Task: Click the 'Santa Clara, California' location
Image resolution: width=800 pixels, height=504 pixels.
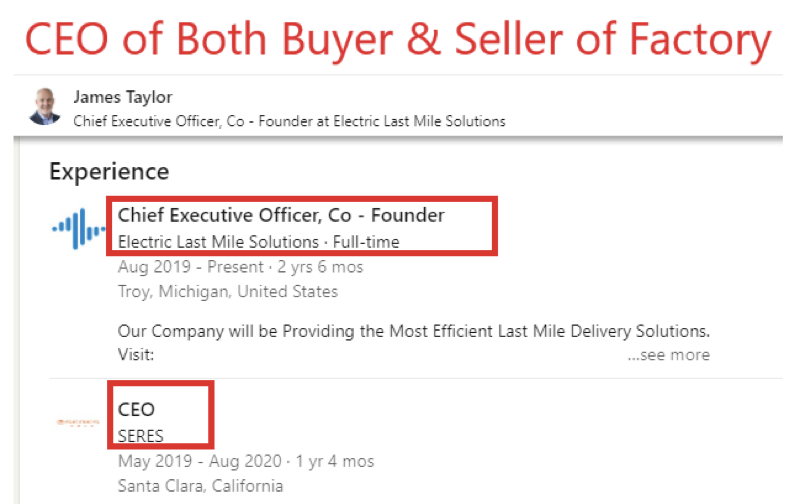Action: (201, 486)
